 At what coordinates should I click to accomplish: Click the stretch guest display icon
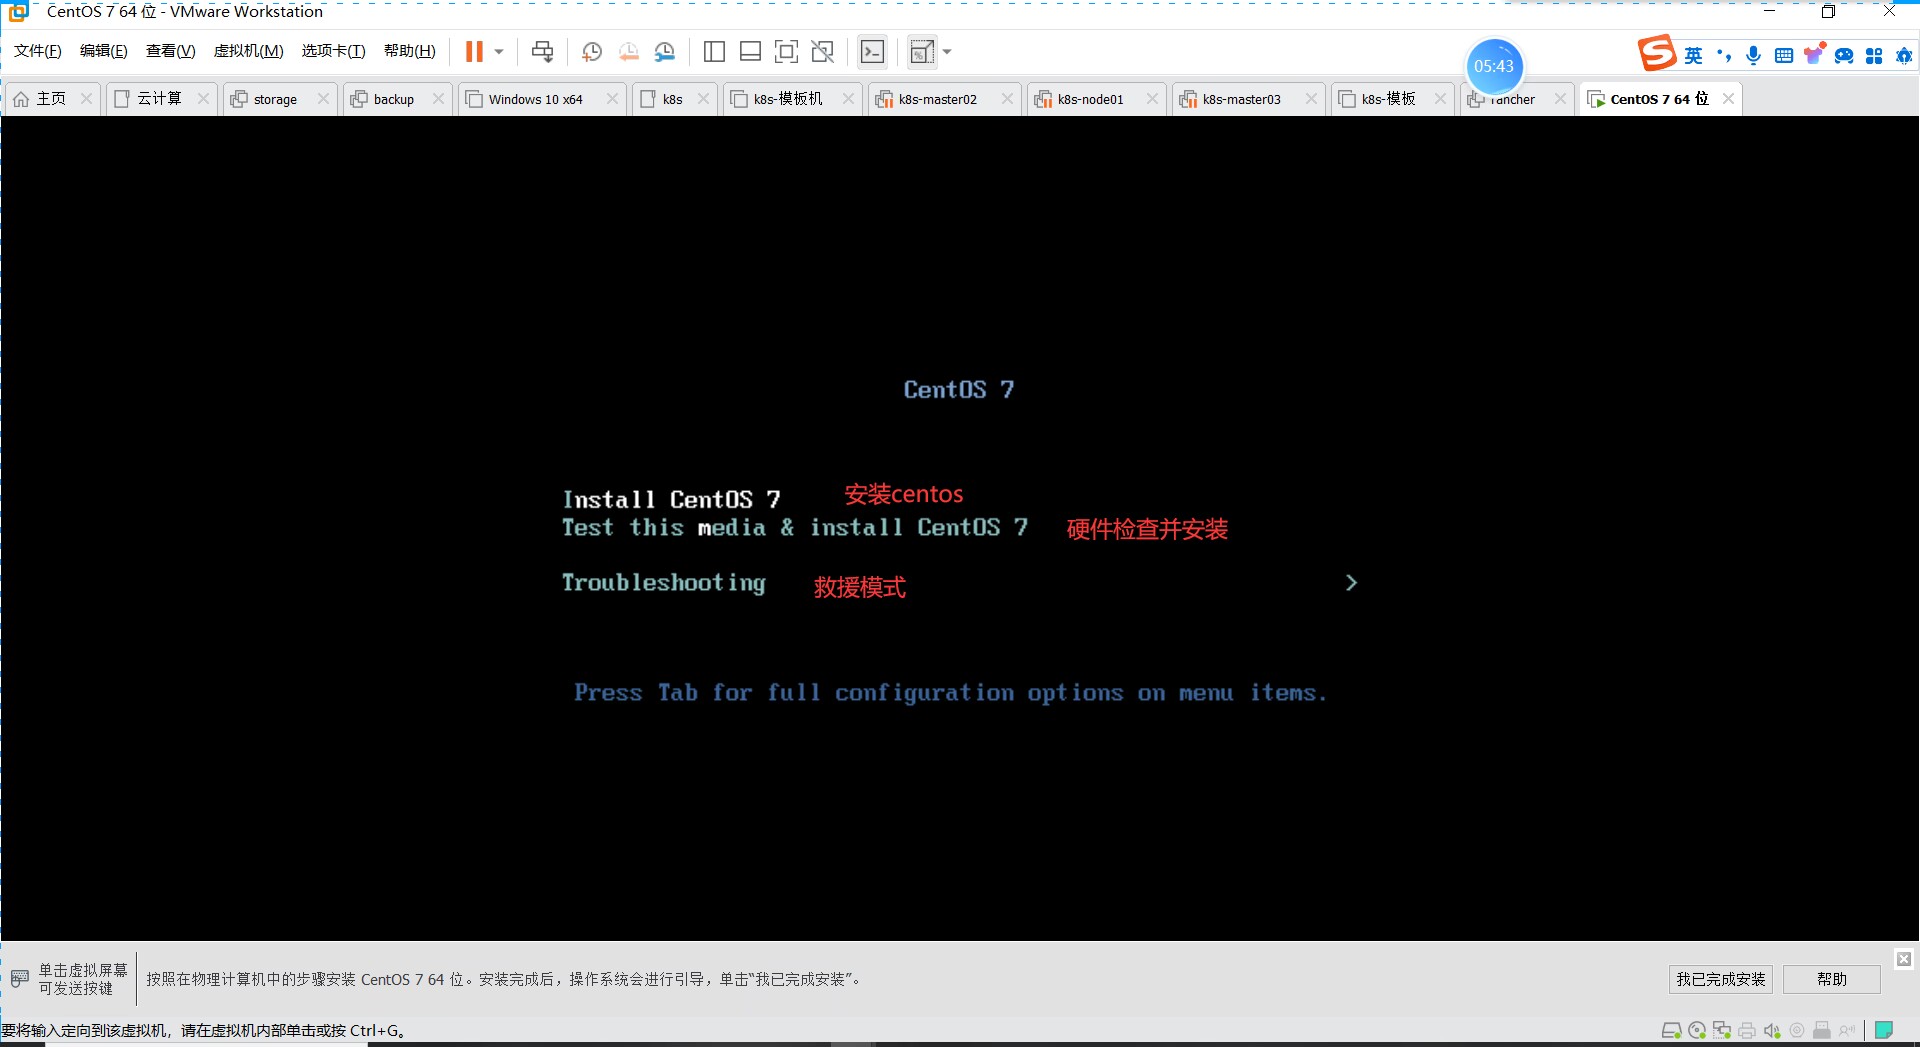pyautogui.click(x=922, y=52)
